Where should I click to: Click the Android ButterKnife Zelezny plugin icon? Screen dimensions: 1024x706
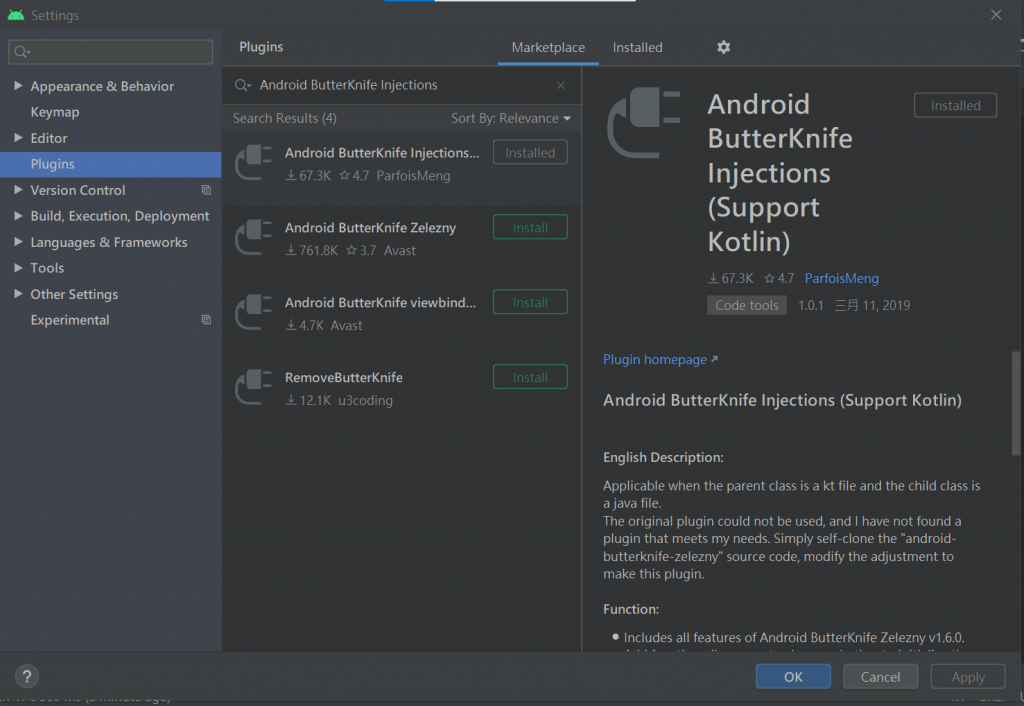[253, 238]
